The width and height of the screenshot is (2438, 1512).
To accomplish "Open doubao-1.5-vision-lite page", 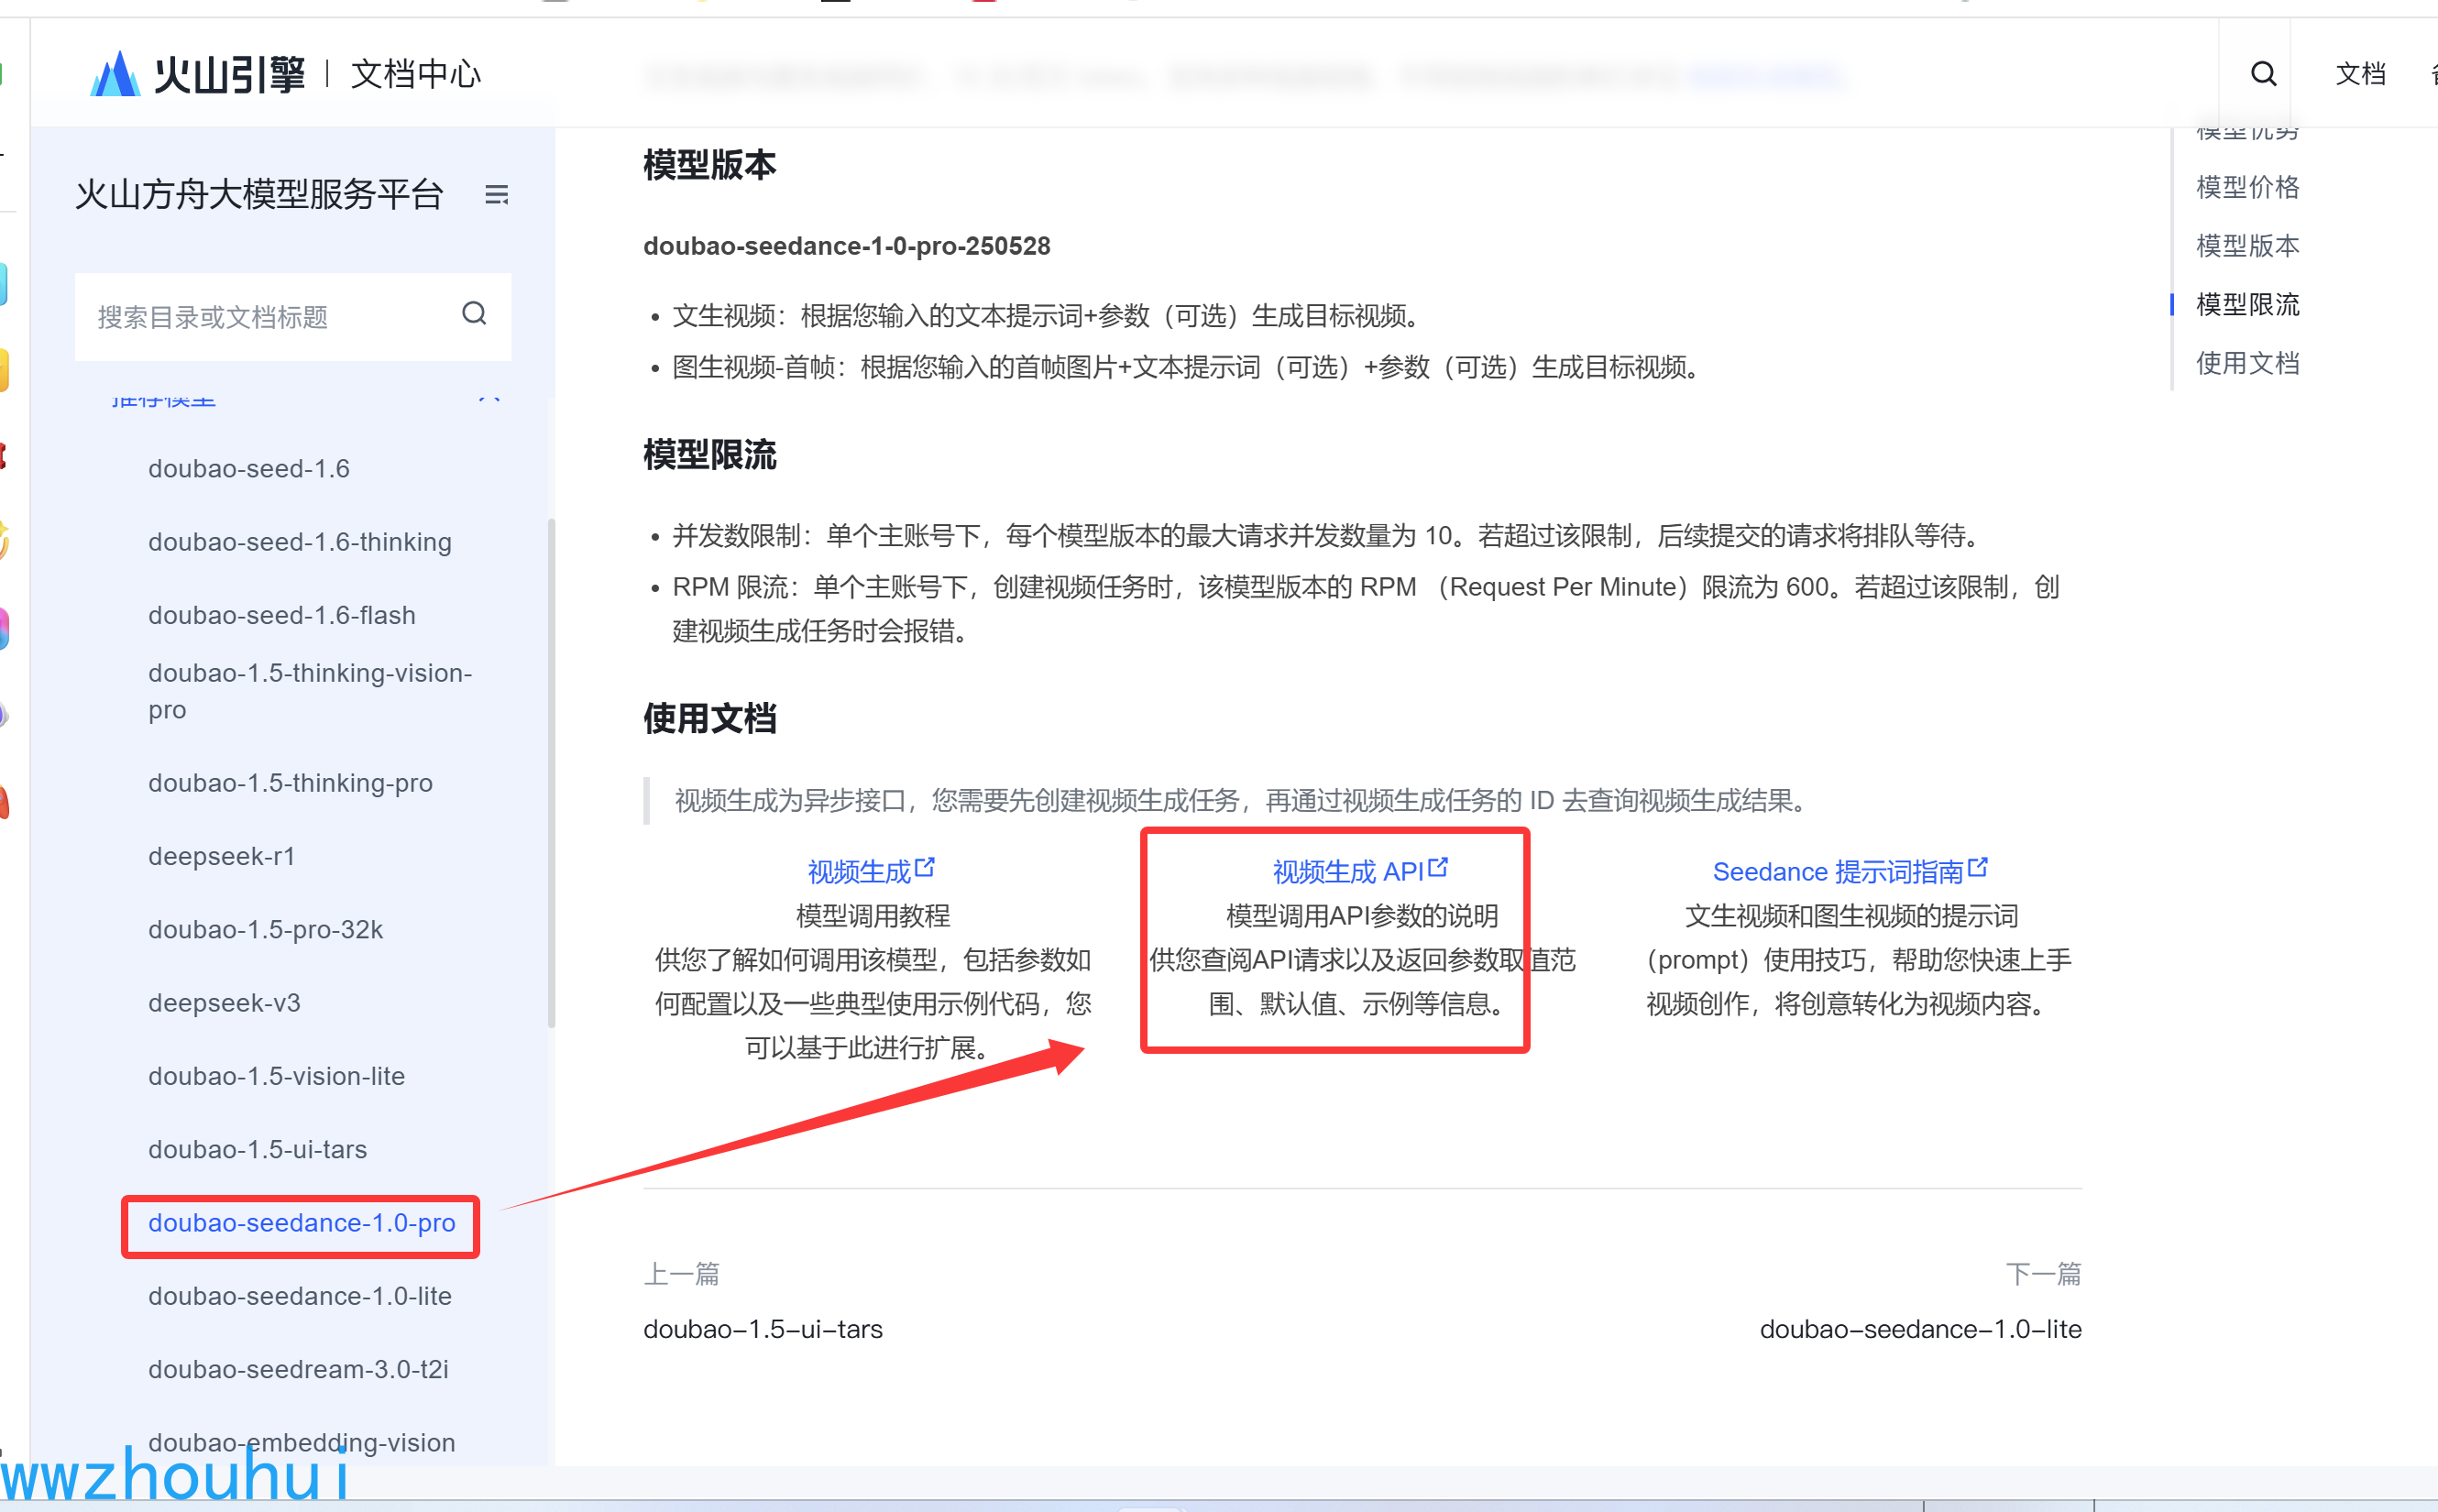I will click(x=277, y=1076).
